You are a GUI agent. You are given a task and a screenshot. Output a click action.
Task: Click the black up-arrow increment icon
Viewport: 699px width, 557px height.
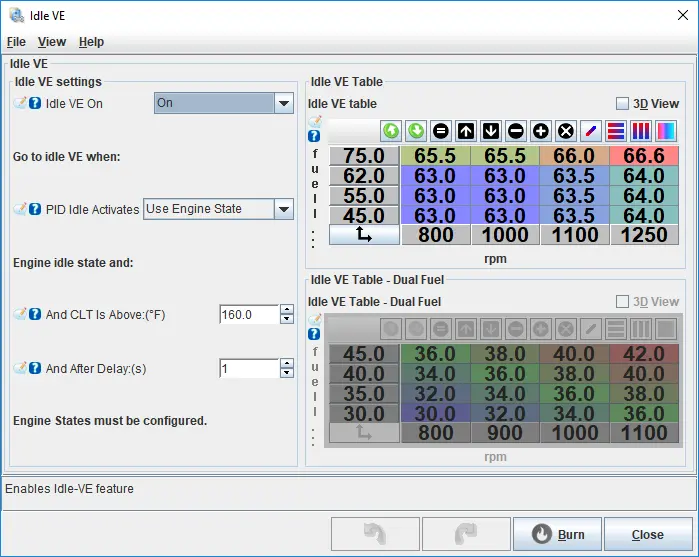click(x=466, y=131)
